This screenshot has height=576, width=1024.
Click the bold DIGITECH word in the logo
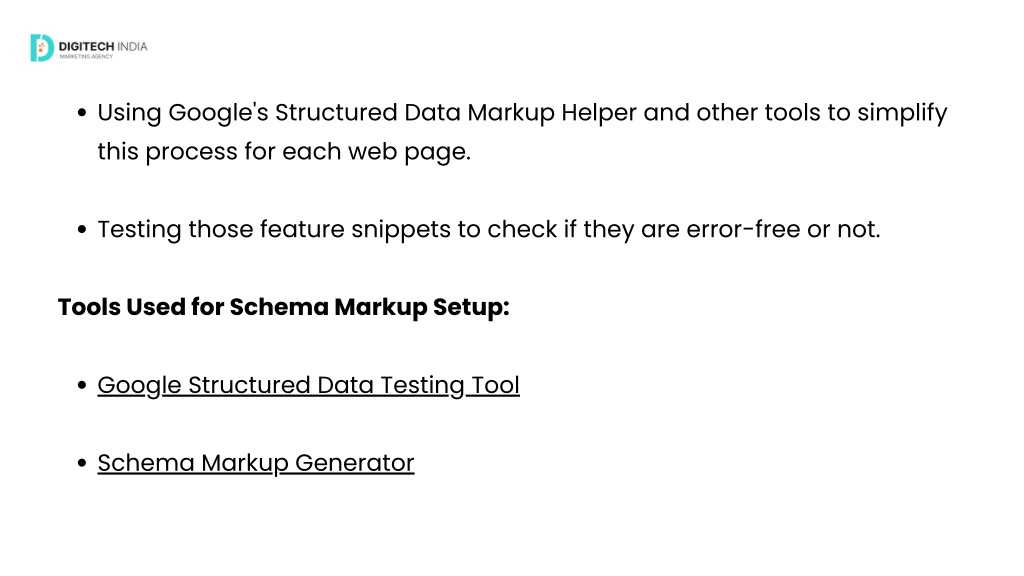tap(86, 46)
